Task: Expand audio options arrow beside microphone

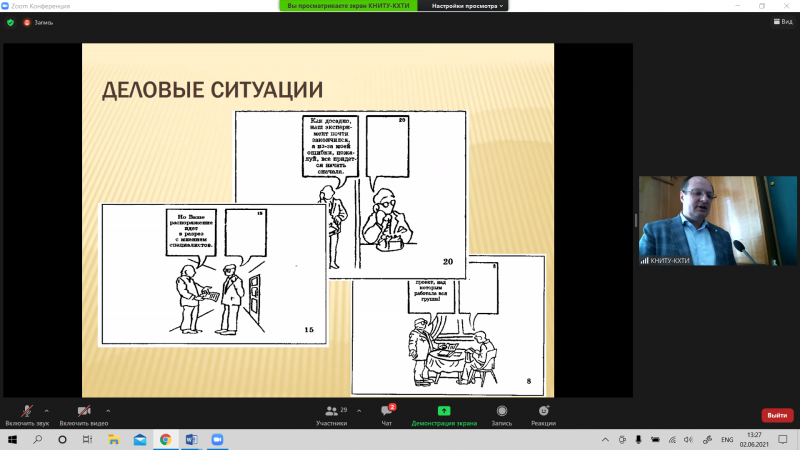Action: tap(47, 410)
